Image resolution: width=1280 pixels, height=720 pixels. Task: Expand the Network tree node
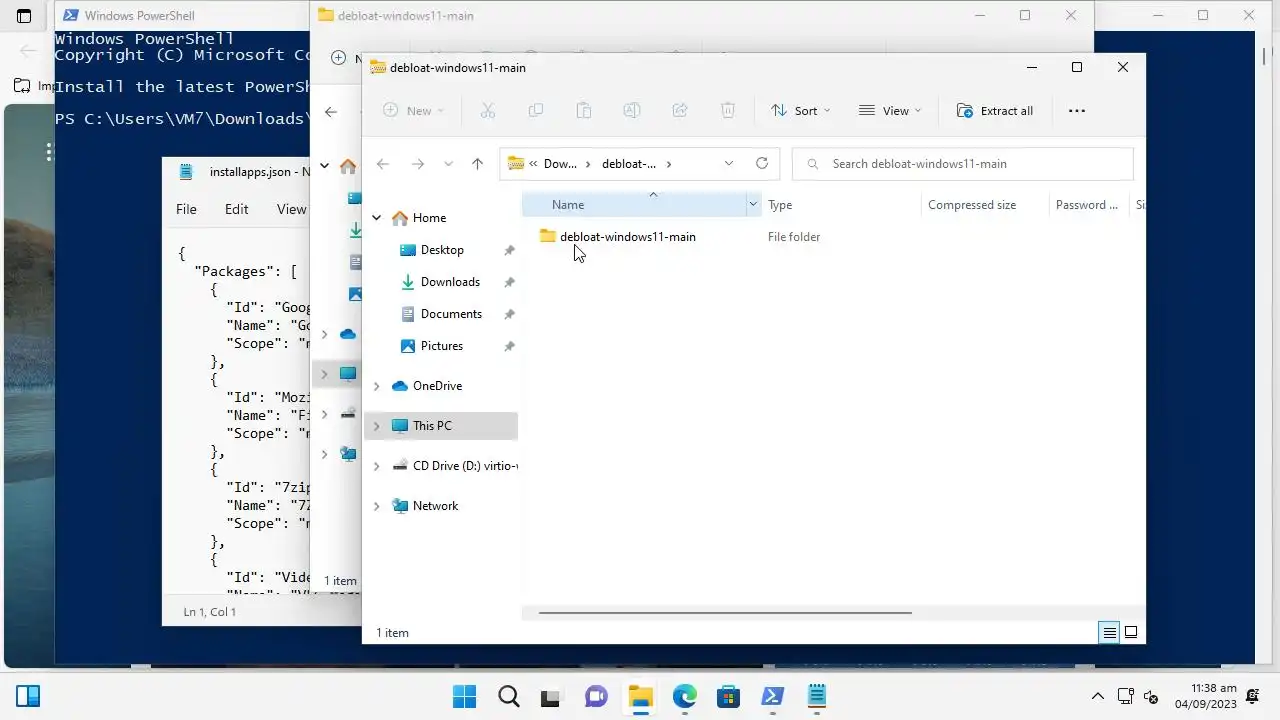tap(377, 506)
